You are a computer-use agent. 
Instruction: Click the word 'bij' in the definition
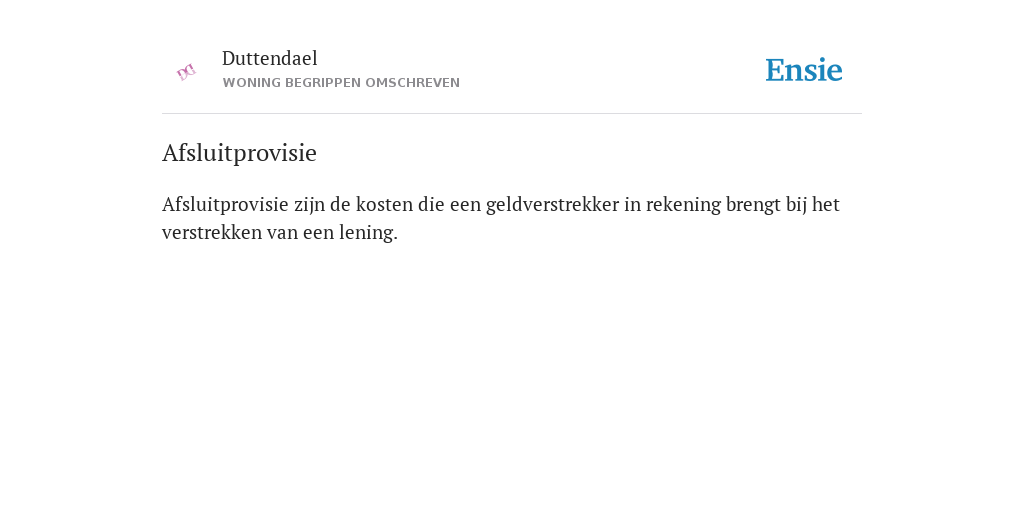pyautogui.click(x=796, y=204)
